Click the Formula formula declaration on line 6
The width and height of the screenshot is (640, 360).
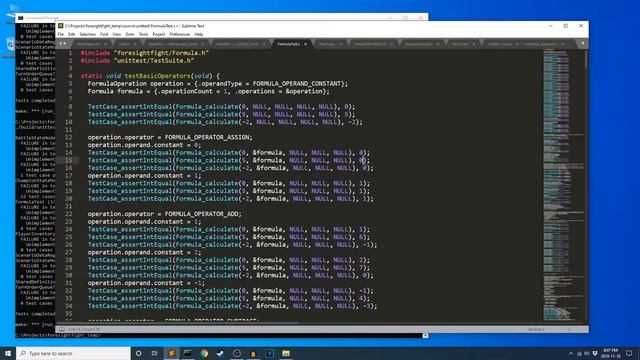pos(209,91)
